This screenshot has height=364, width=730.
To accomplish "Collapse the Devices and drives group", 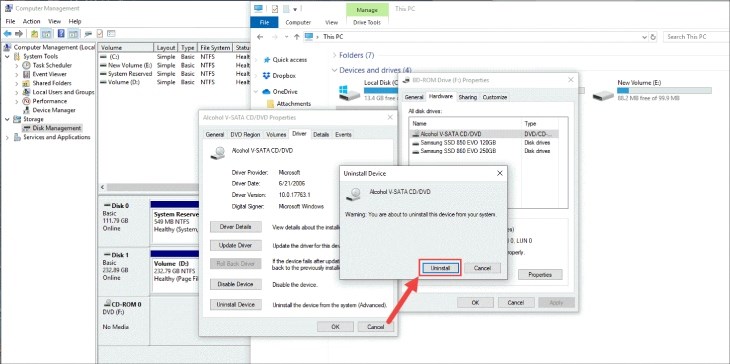I will [334, 70].
